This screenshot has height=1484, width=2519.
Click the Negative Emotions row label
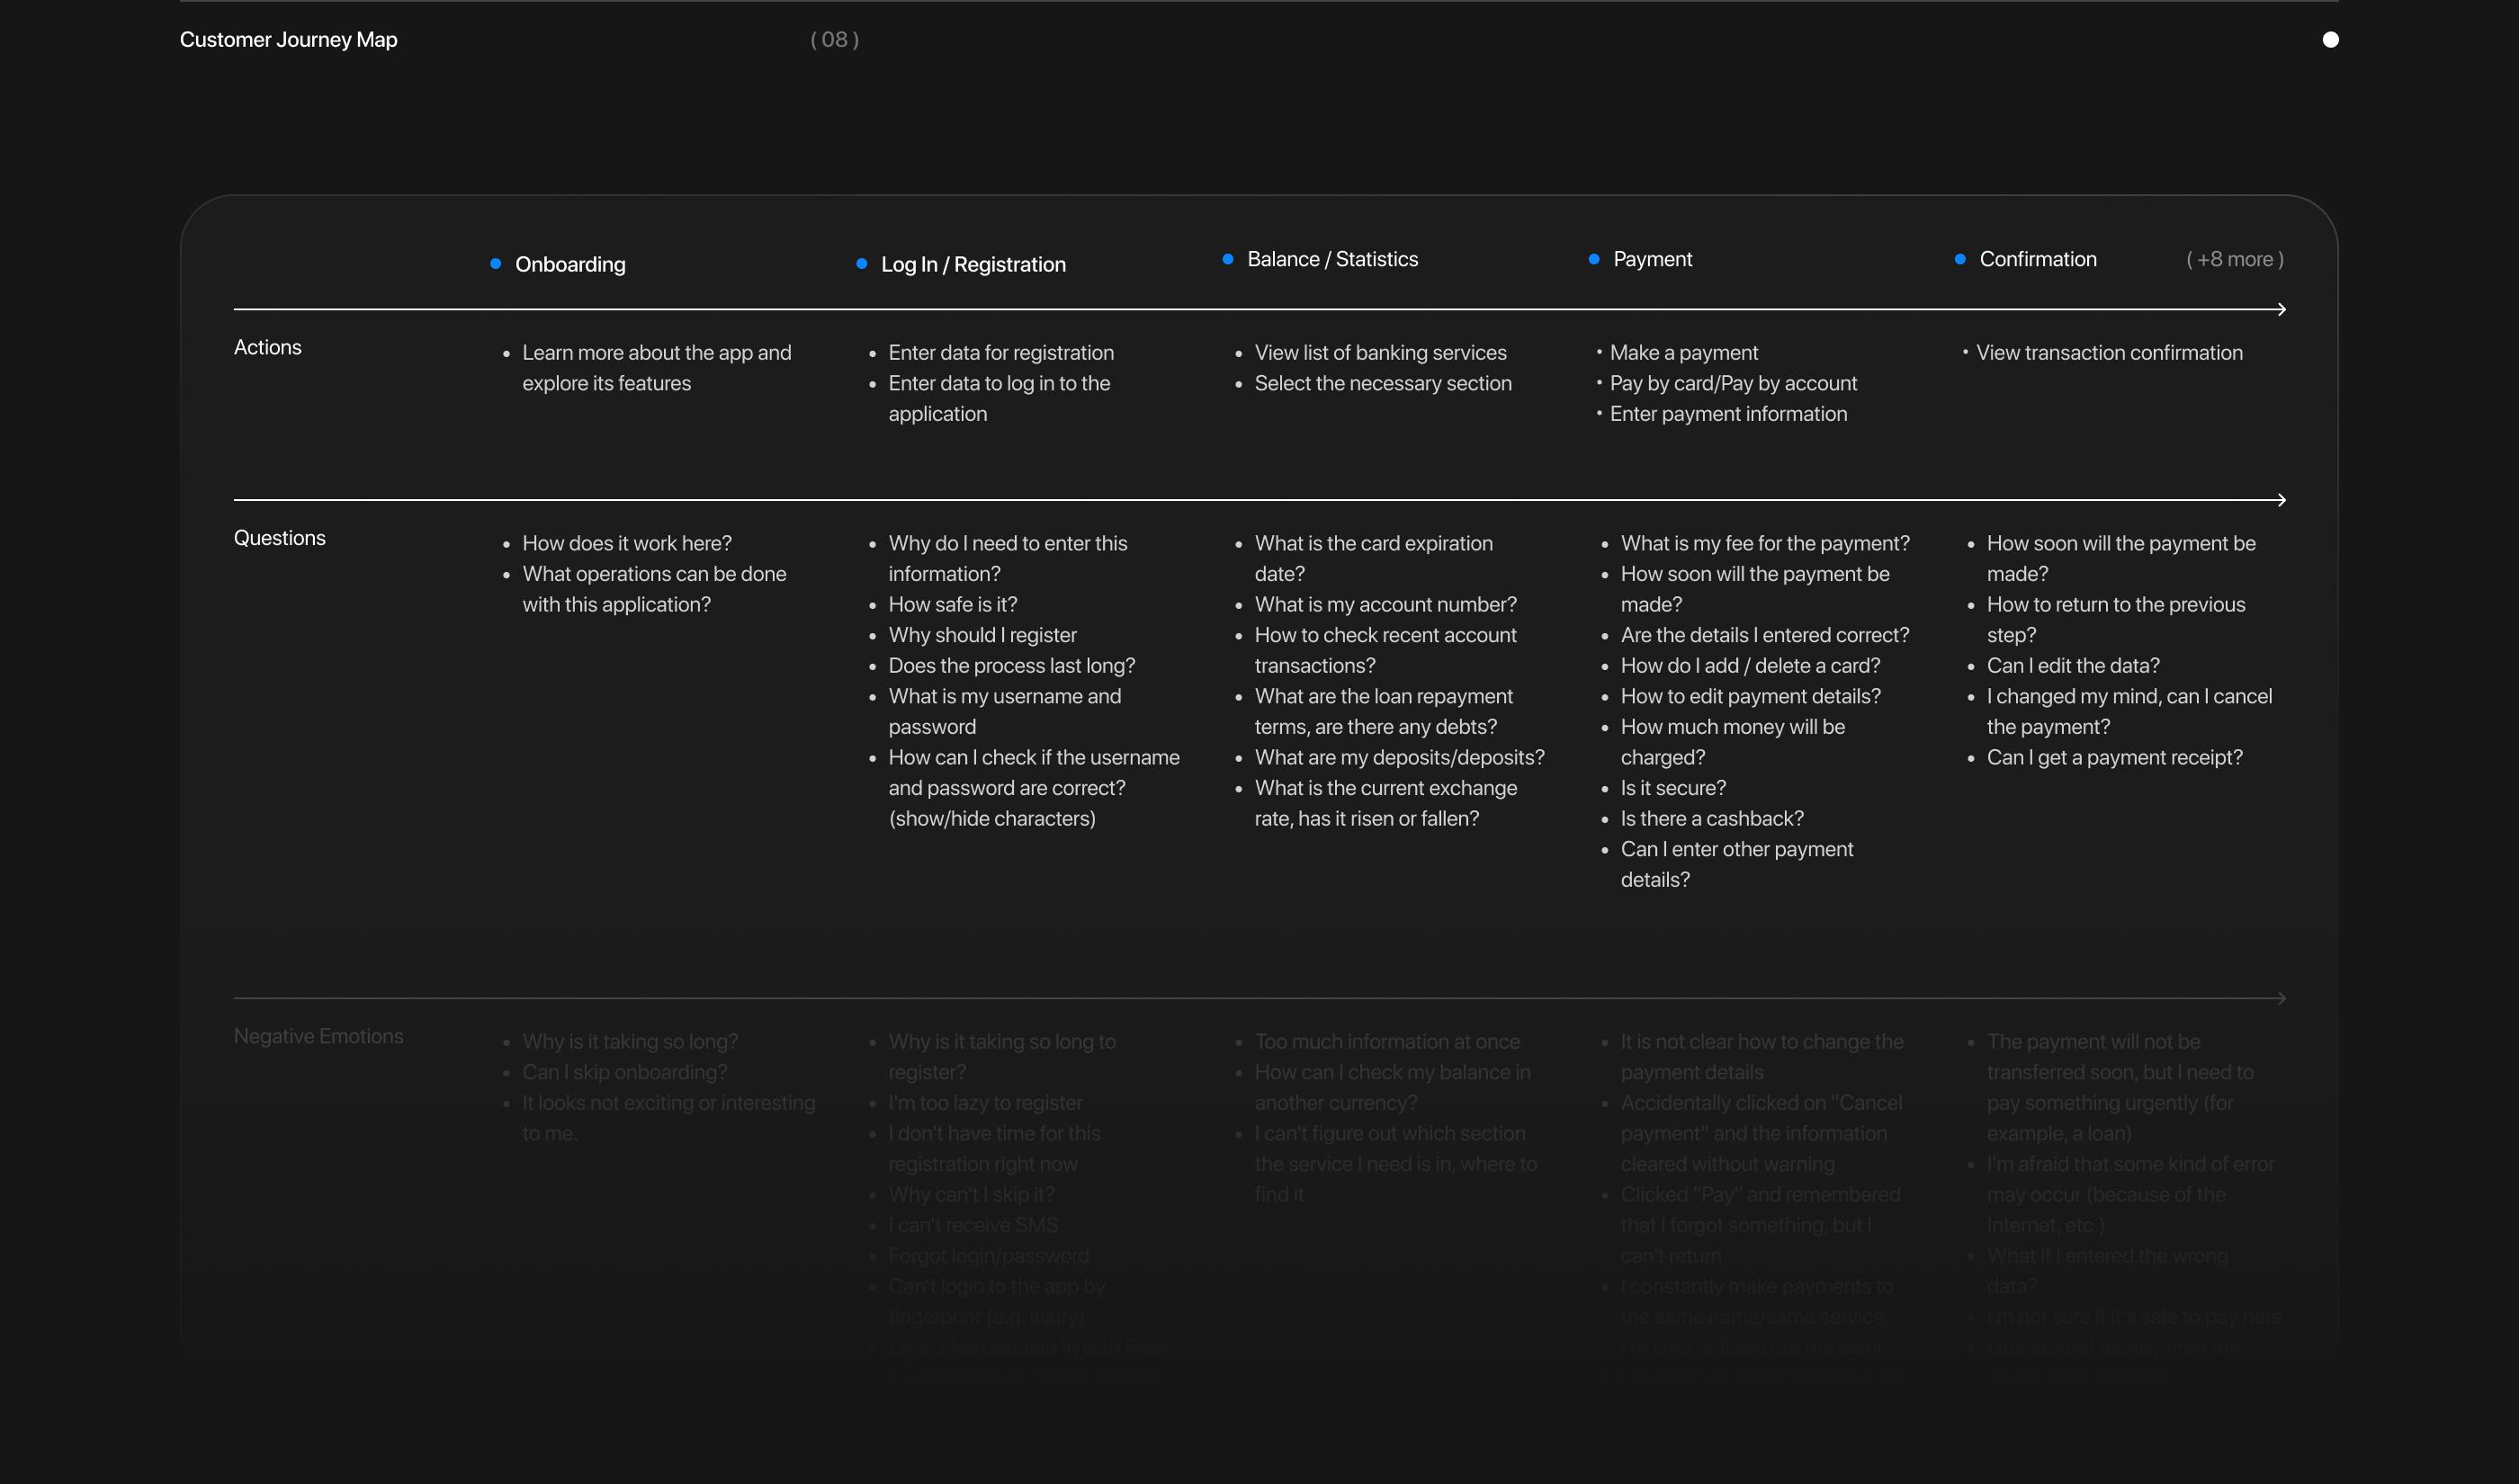point(318,1036)
